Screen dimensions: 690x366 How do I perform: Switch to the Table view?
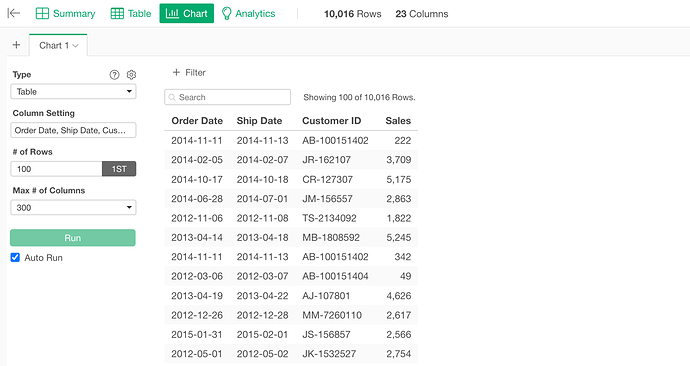tap(131, 14)
